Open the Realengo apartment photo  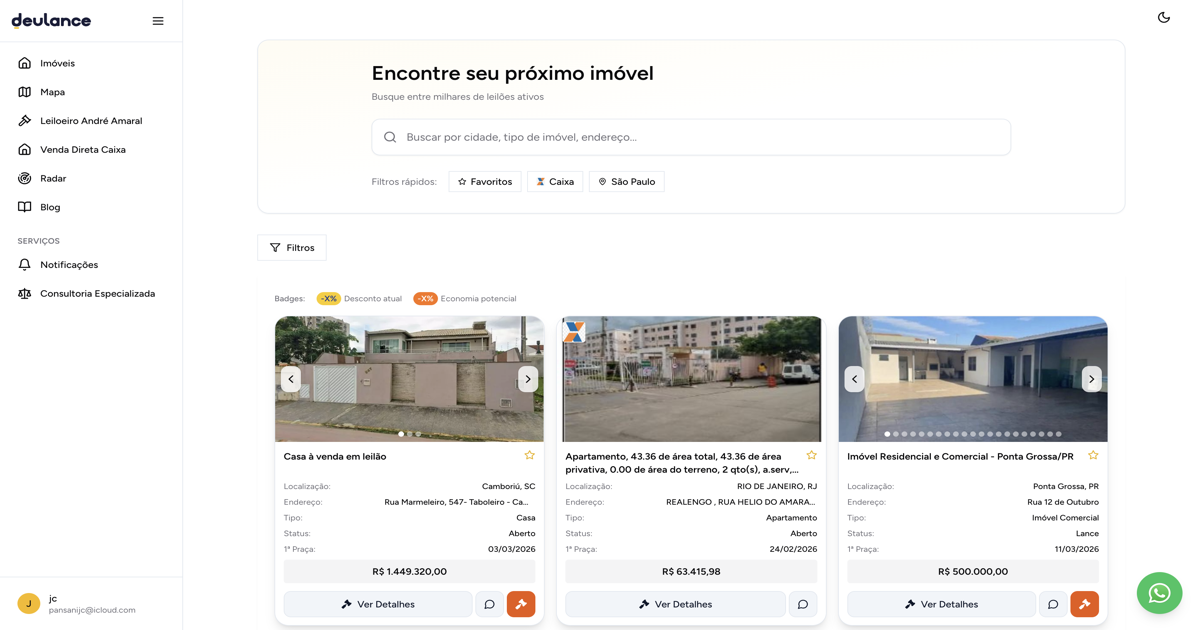[691, 379]
